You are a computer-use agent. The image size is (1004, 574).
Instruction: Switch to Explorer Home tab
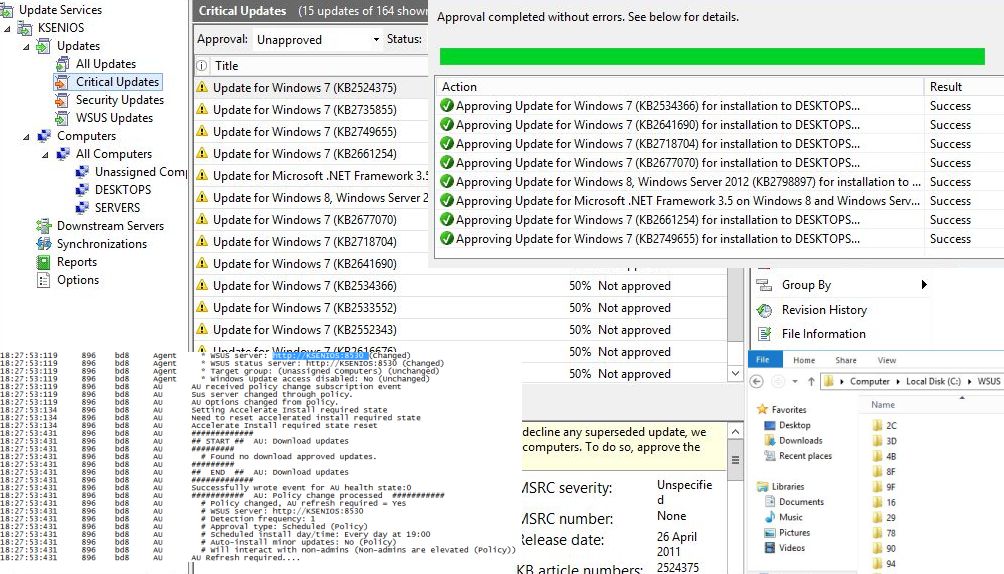click(x=804, y=360)
